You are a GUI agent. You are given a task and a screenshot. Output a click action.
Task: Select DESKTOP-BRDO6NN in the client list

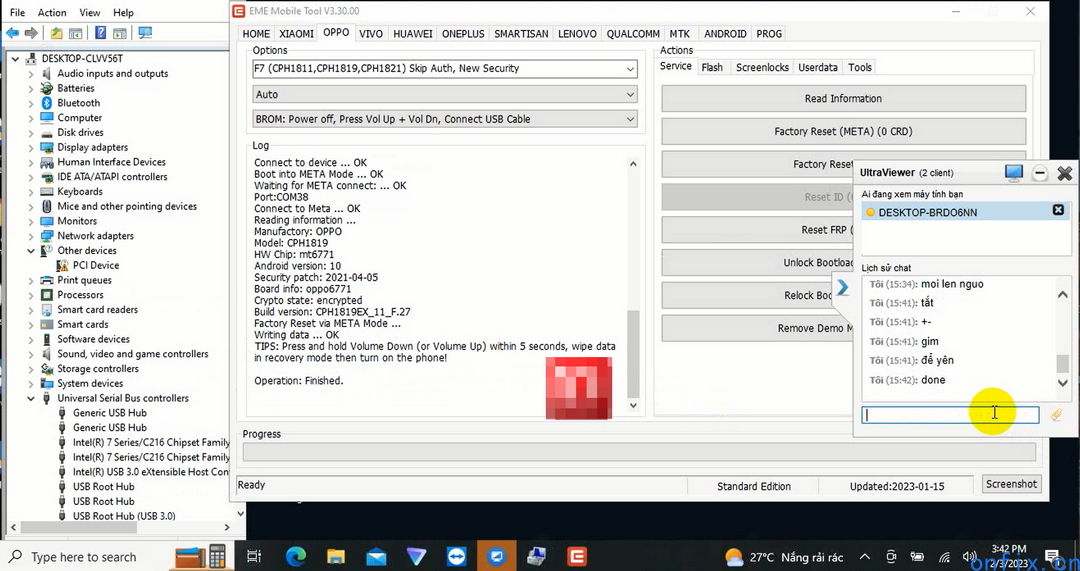click(x=966, y=212)
